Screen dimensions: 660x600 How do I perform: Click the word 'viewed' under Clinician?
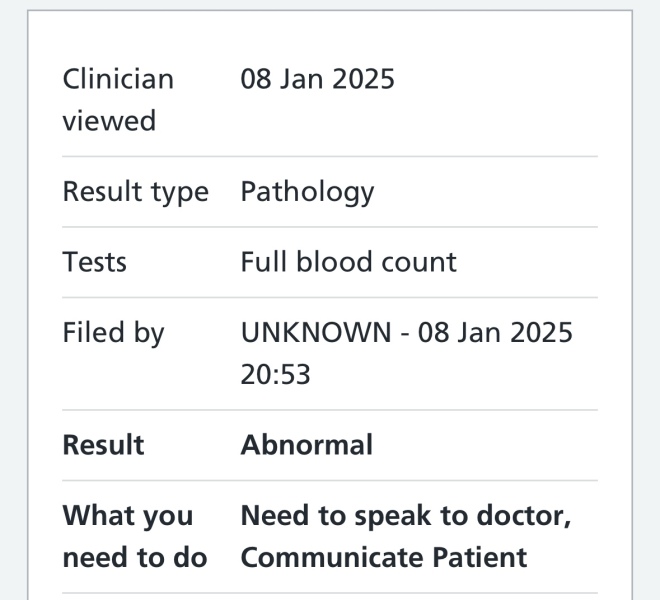point(109,121)
